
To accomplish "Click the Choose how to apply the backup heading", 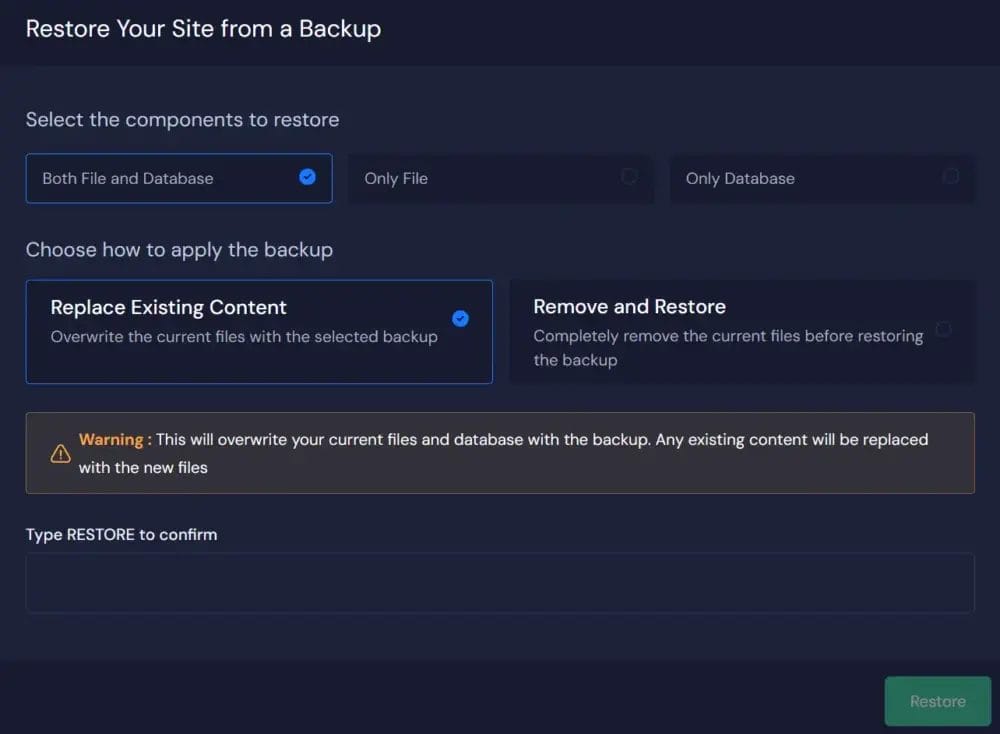I will [179, 250].
